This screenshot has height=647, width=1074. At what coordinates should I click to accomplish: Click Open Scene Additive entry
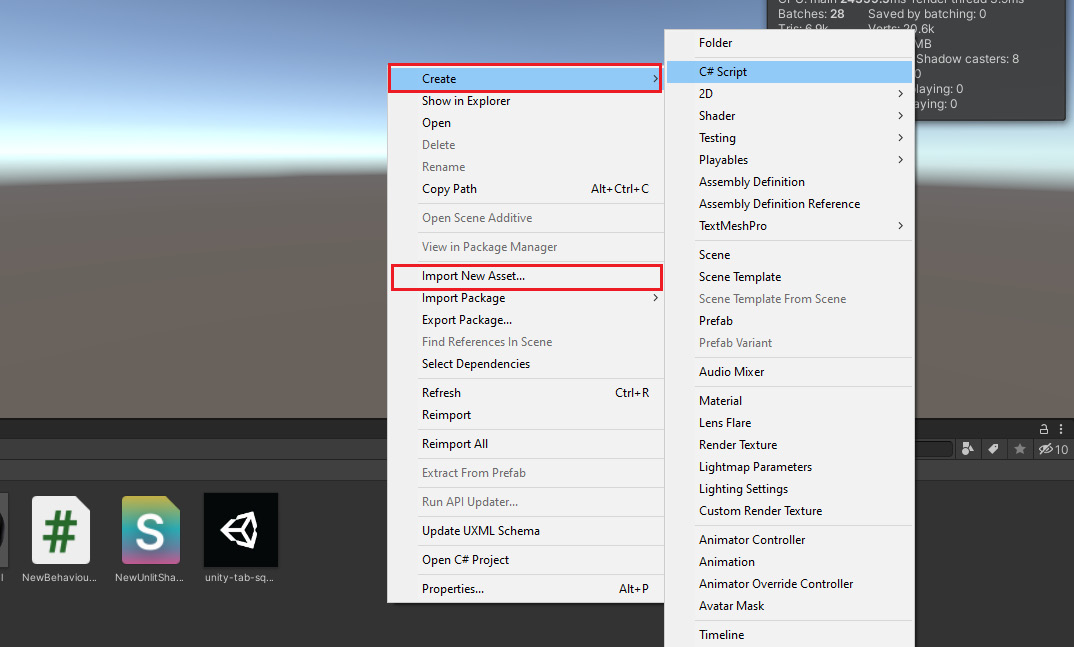click(x=525, y=218)
